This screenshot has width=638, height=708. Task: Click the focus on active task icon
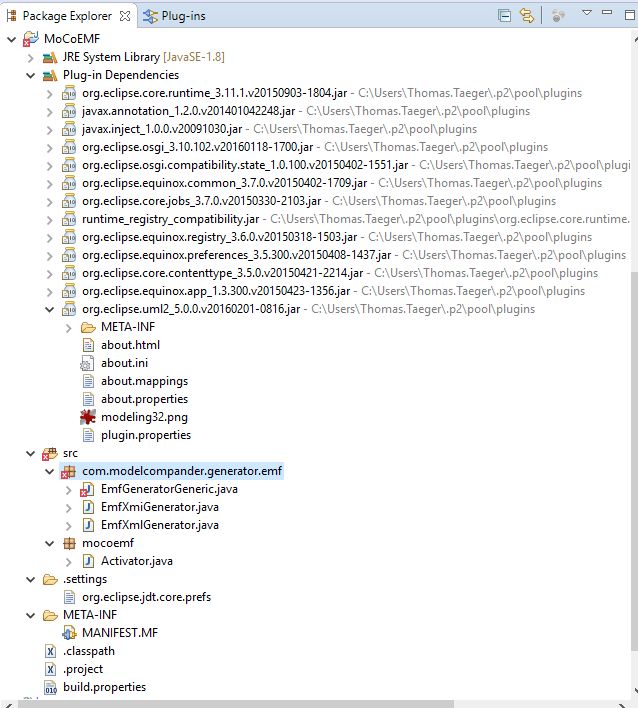point(559,16)
